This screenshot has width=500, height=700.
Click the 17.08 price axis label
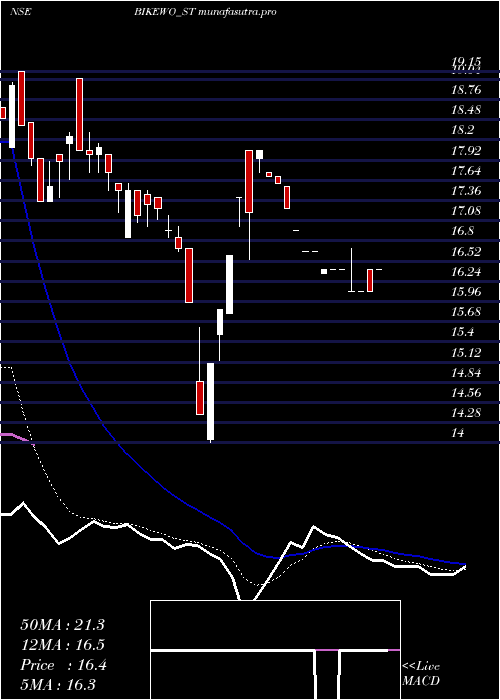point(466,210)
